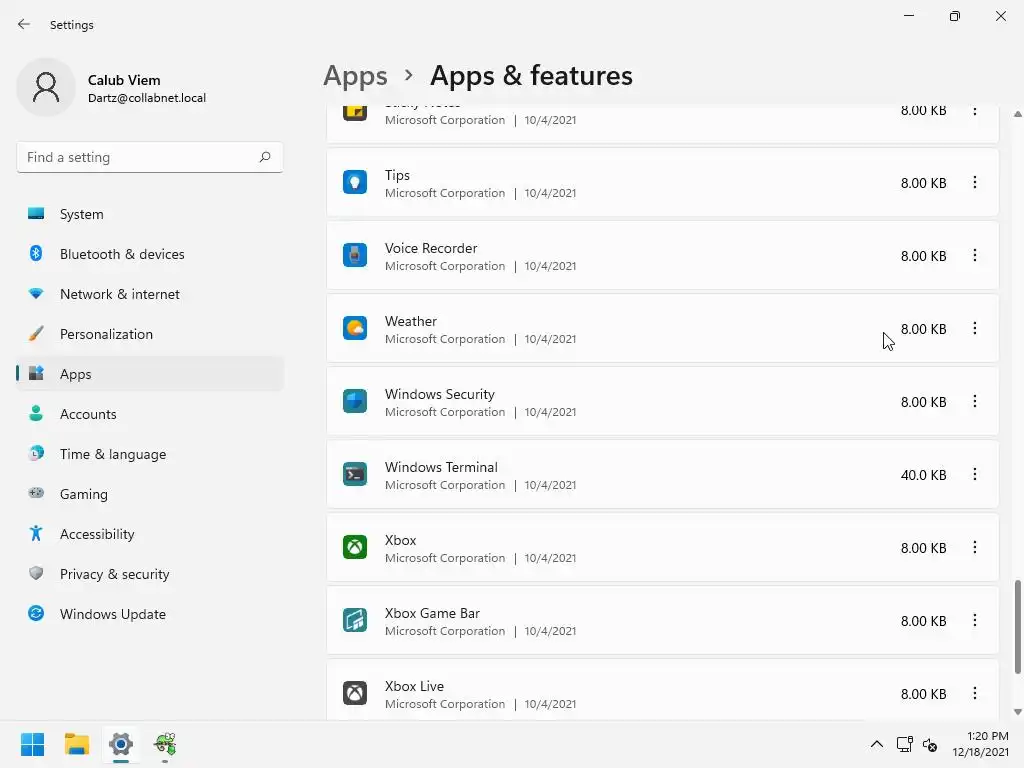Click the Xbox Live app icon
Screen dimensions: 1024x768
click(355, 694)
